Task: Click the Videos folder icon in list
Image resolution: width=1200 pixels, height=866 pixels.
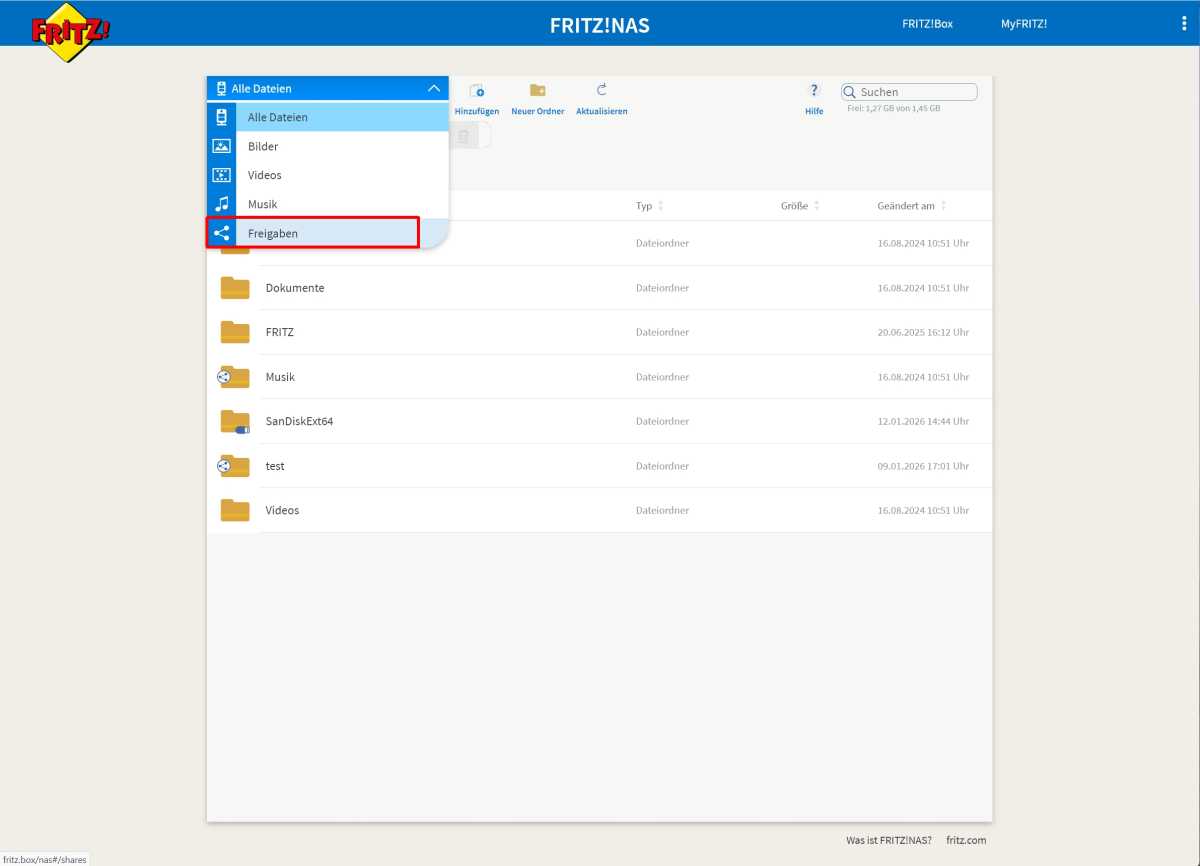Action: pos(235,510)
